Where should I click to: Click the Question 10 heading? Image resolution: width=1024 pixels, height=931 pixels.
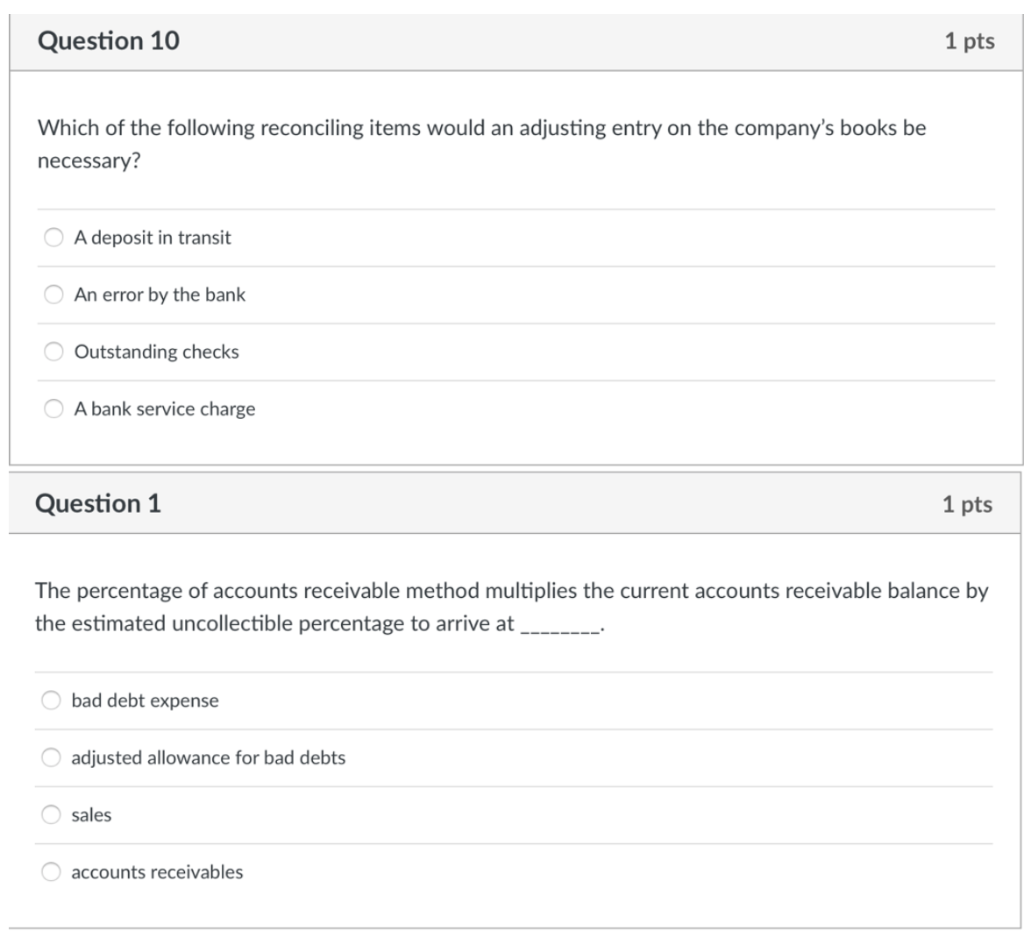[108, 40]
